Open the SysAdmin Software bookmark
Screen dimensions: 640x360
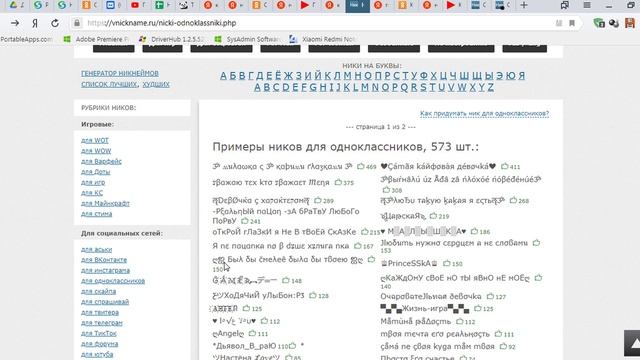248,39
